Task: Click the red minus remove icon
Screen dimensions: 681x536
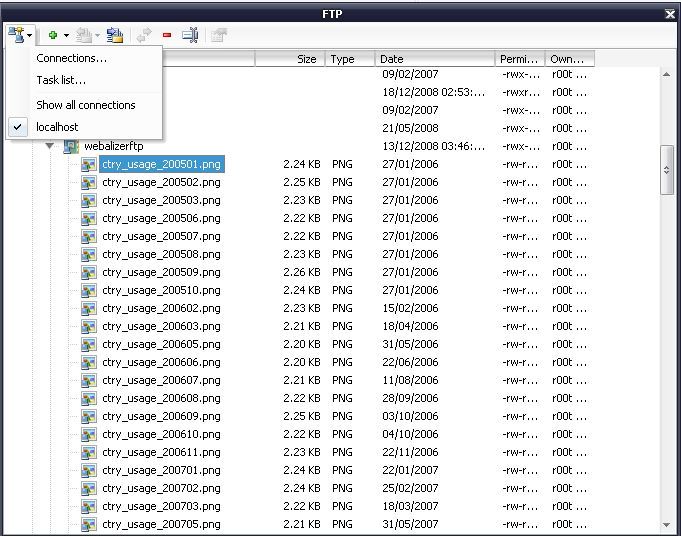Action: (167, 35)
